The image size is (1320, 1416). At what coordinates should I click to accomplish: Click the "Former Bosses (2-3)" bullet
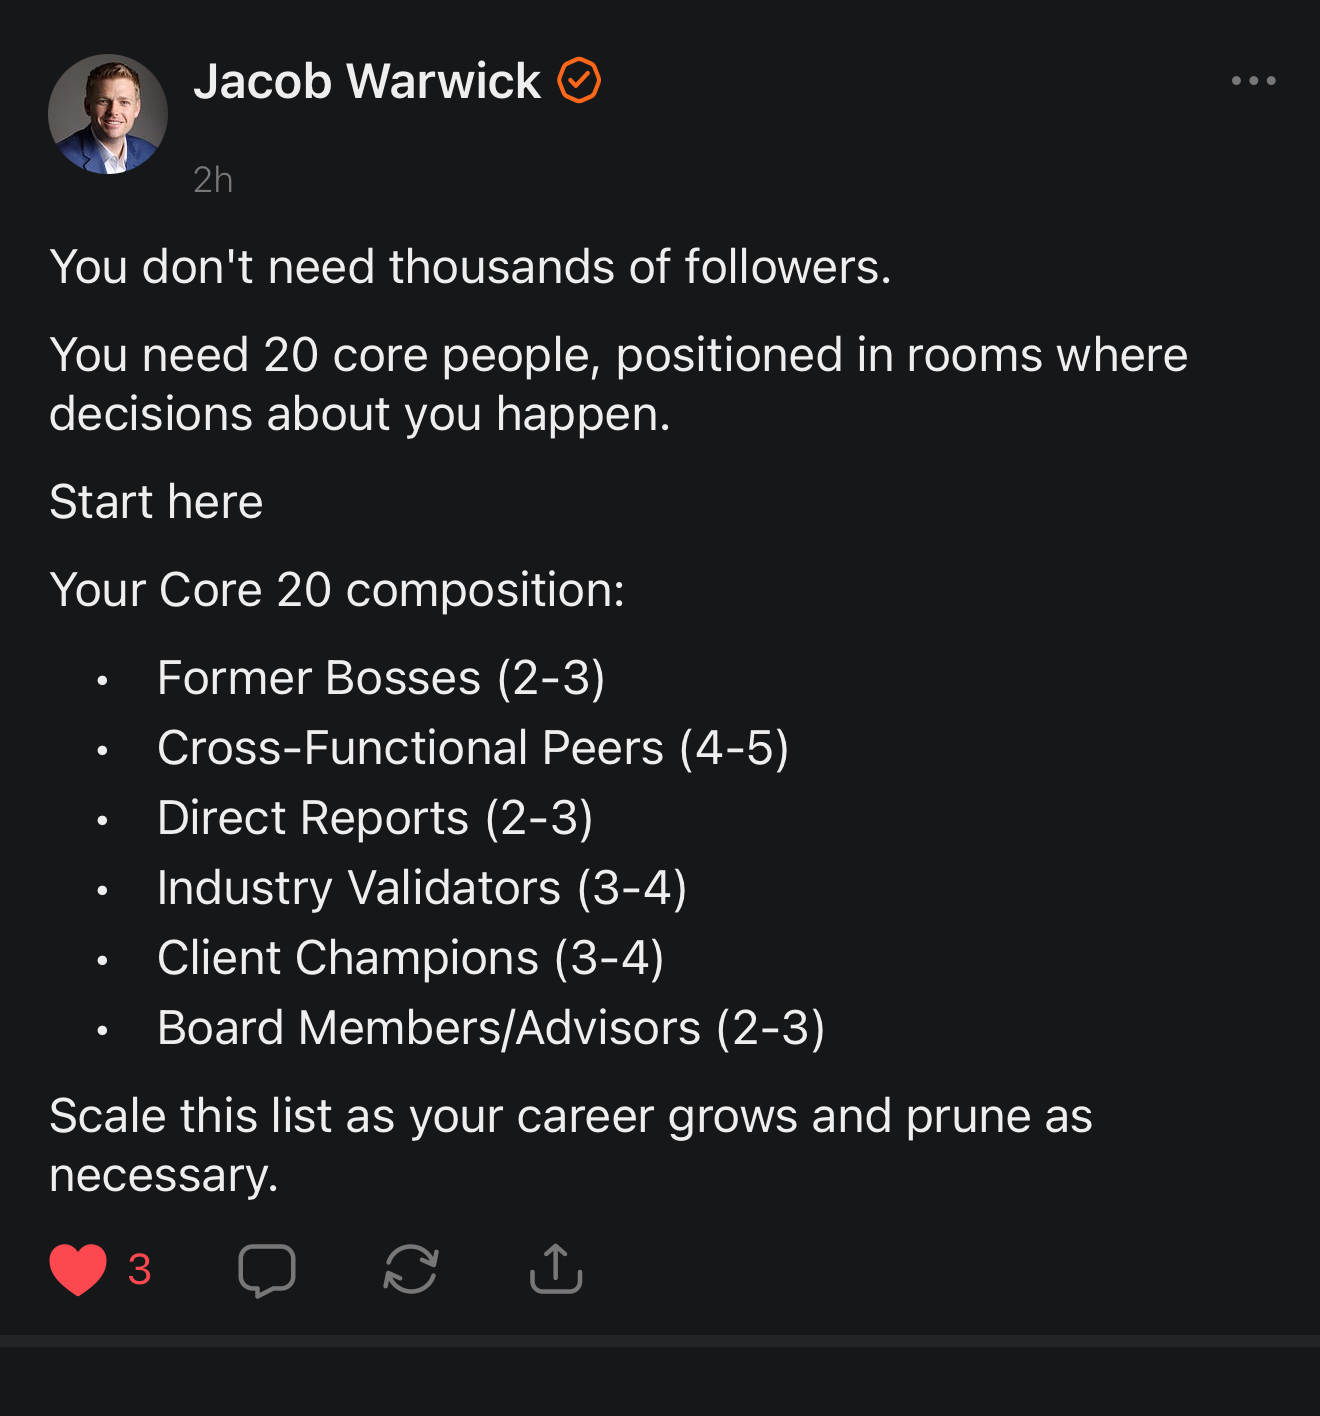pos(380,678)
